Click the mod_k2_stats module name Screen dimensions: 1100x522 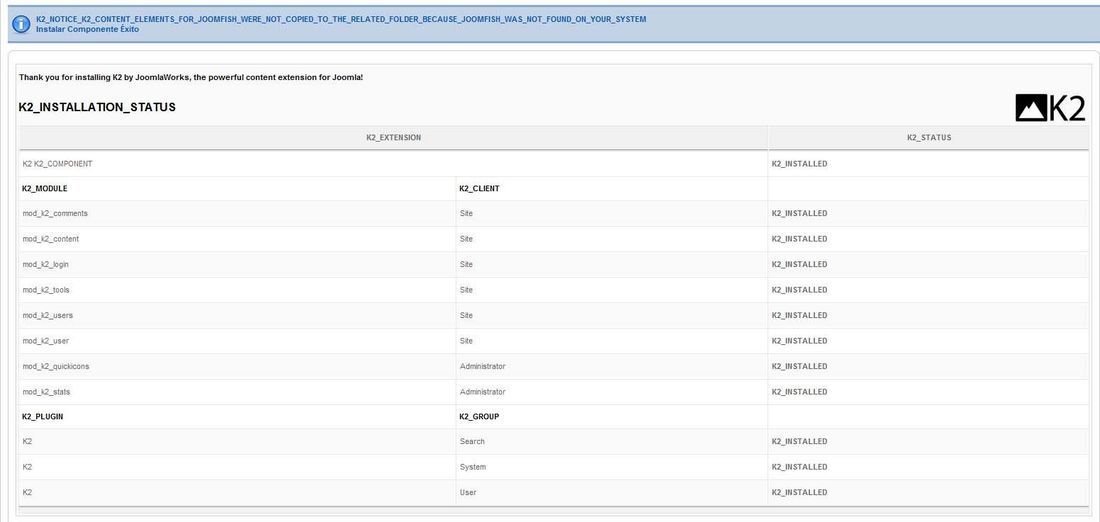click(46, 392)
